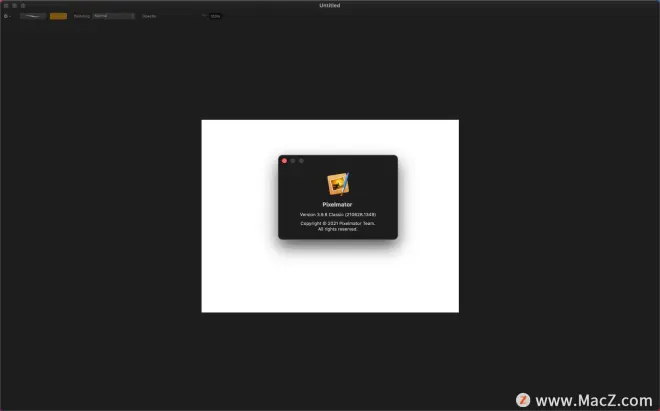
Task: Click the Opacity label in toolbar
Action: coord(149,16)
